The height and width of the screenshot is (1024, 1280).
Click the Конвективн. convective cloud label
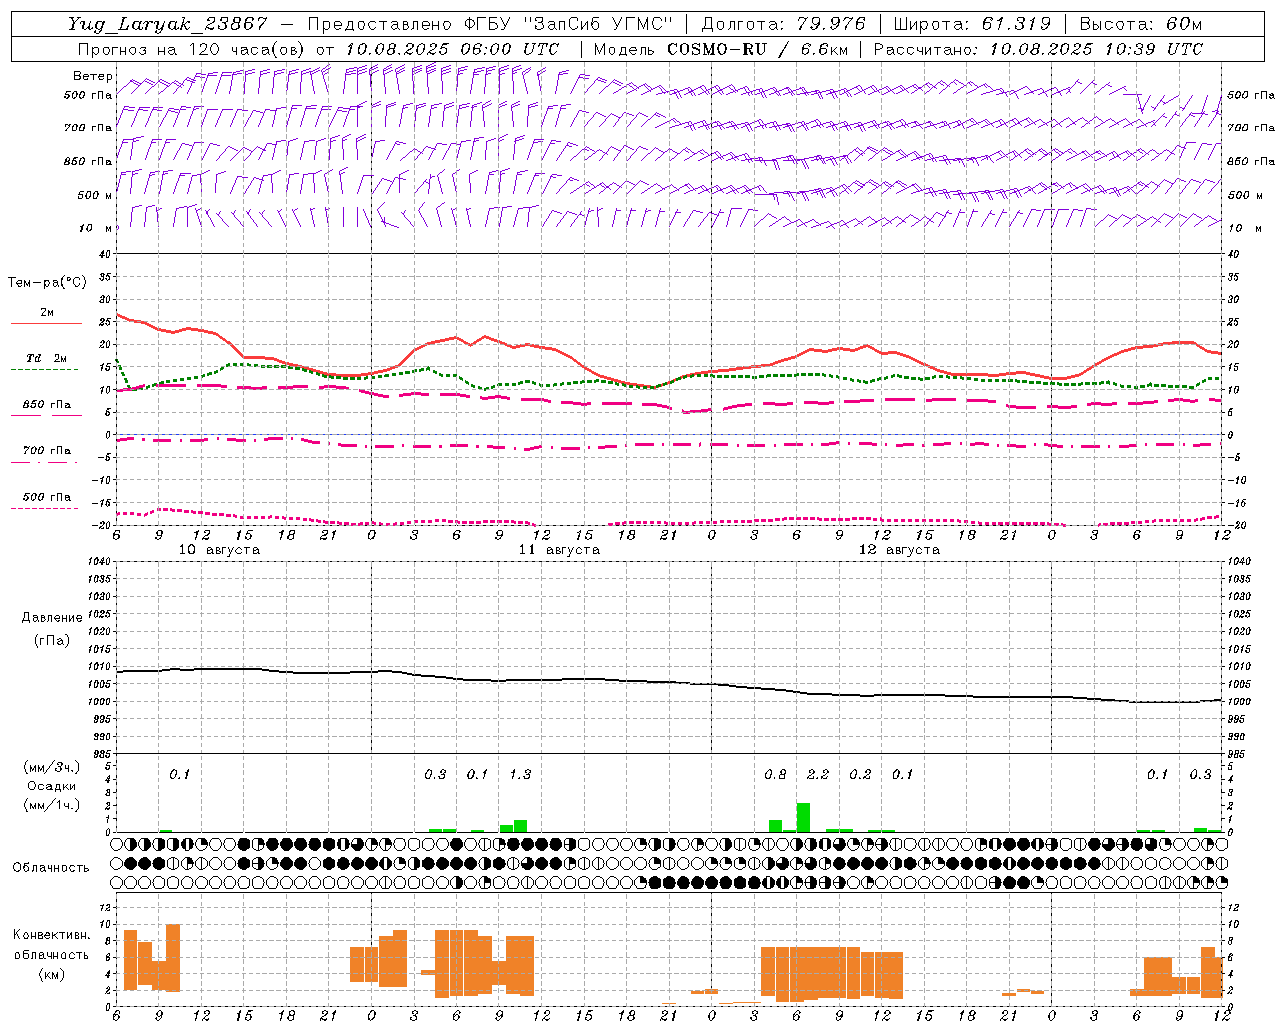click(x=52, y=935)
